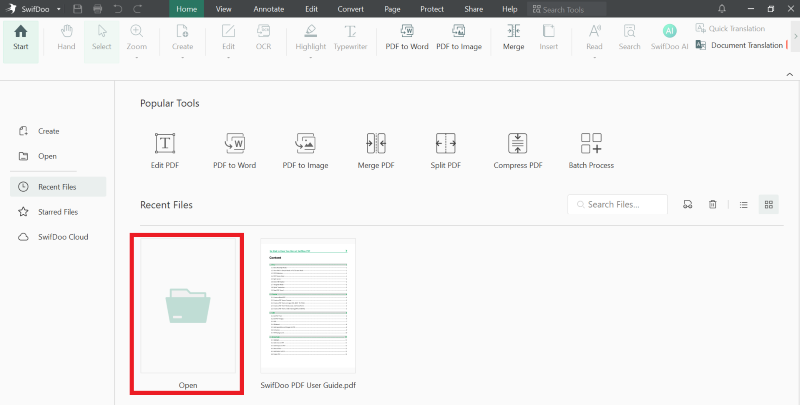Viewport: 800px width, 405px height.
Task: Click the Merge tool in ribbon
Action: (513, 38)
